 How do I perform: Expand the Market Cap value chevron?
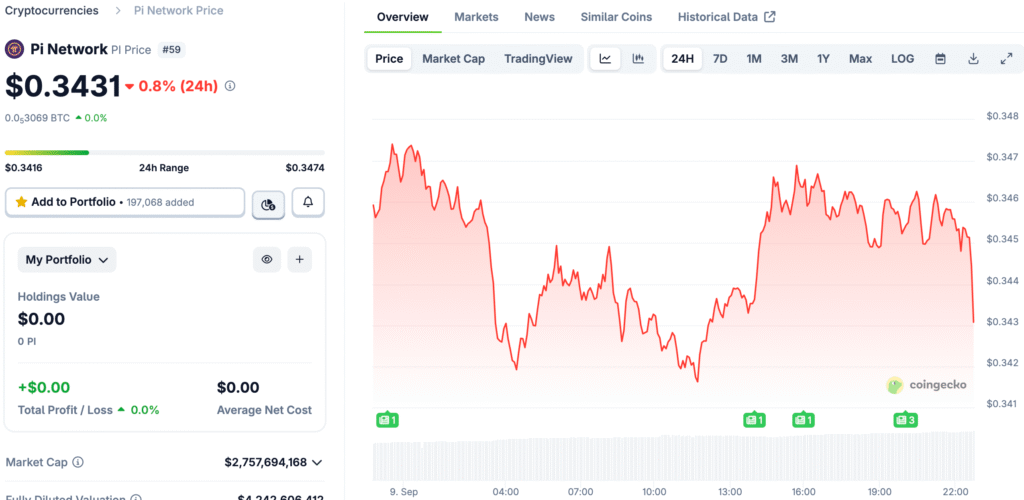[317, 463]
